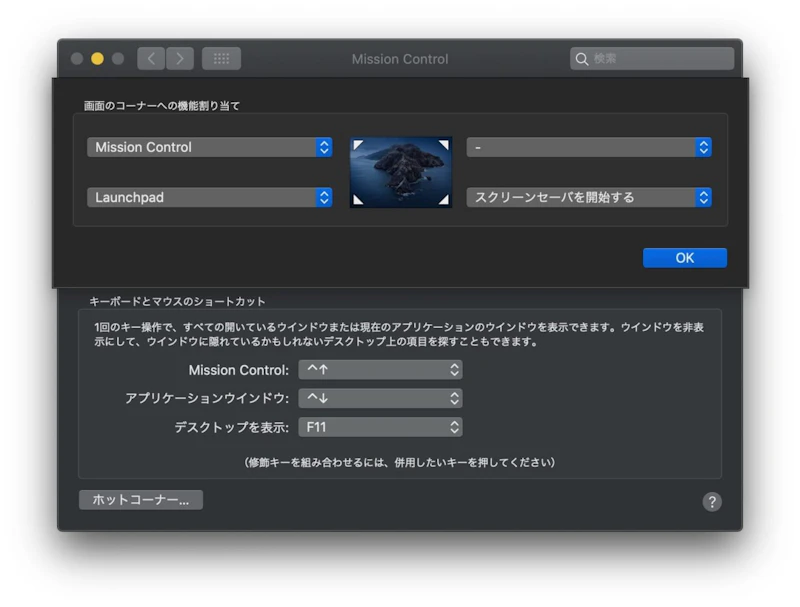Viewport: 800px width, 607px height.
Task: Open the Mission Control shortcut dropdown
Action: 380,370
